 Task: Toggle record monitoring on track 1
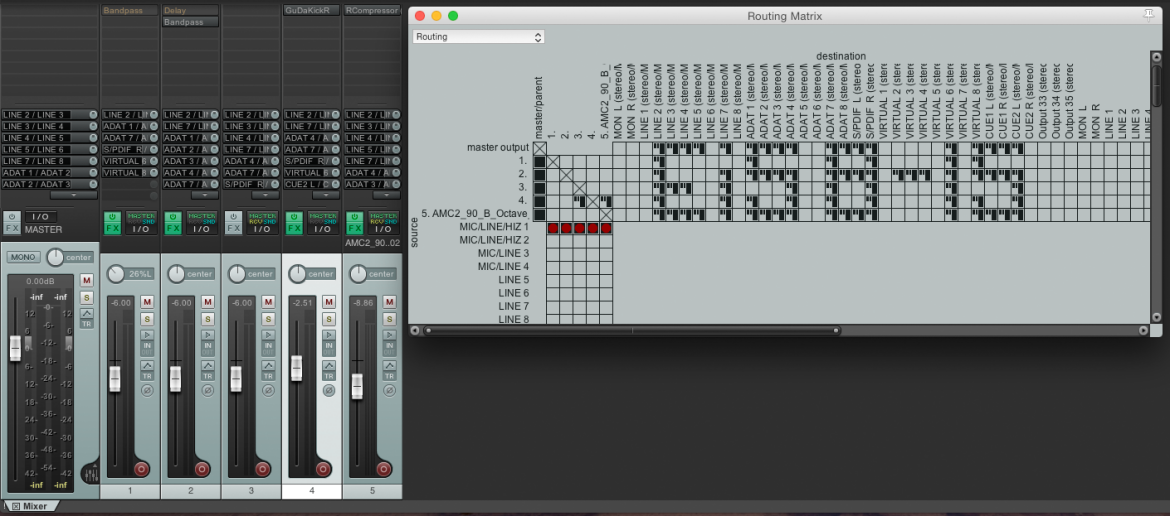point(147,335)
